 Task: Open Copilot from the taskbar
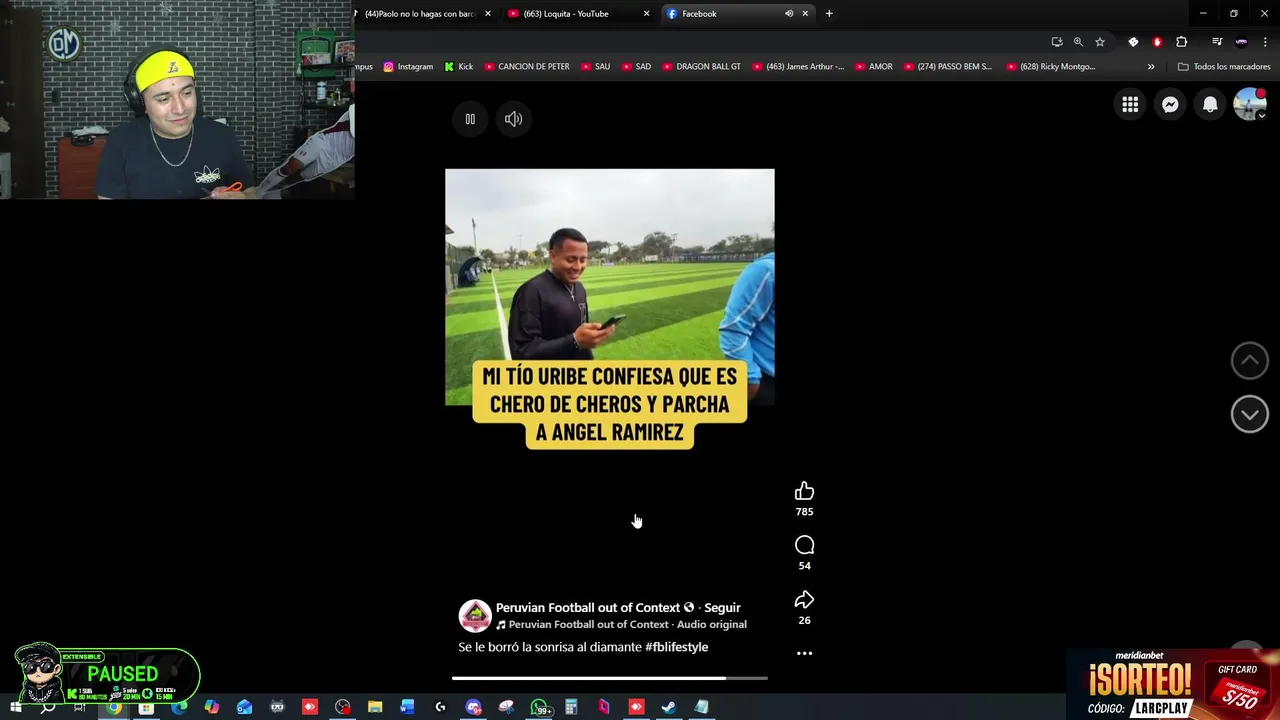pos(212,707)
